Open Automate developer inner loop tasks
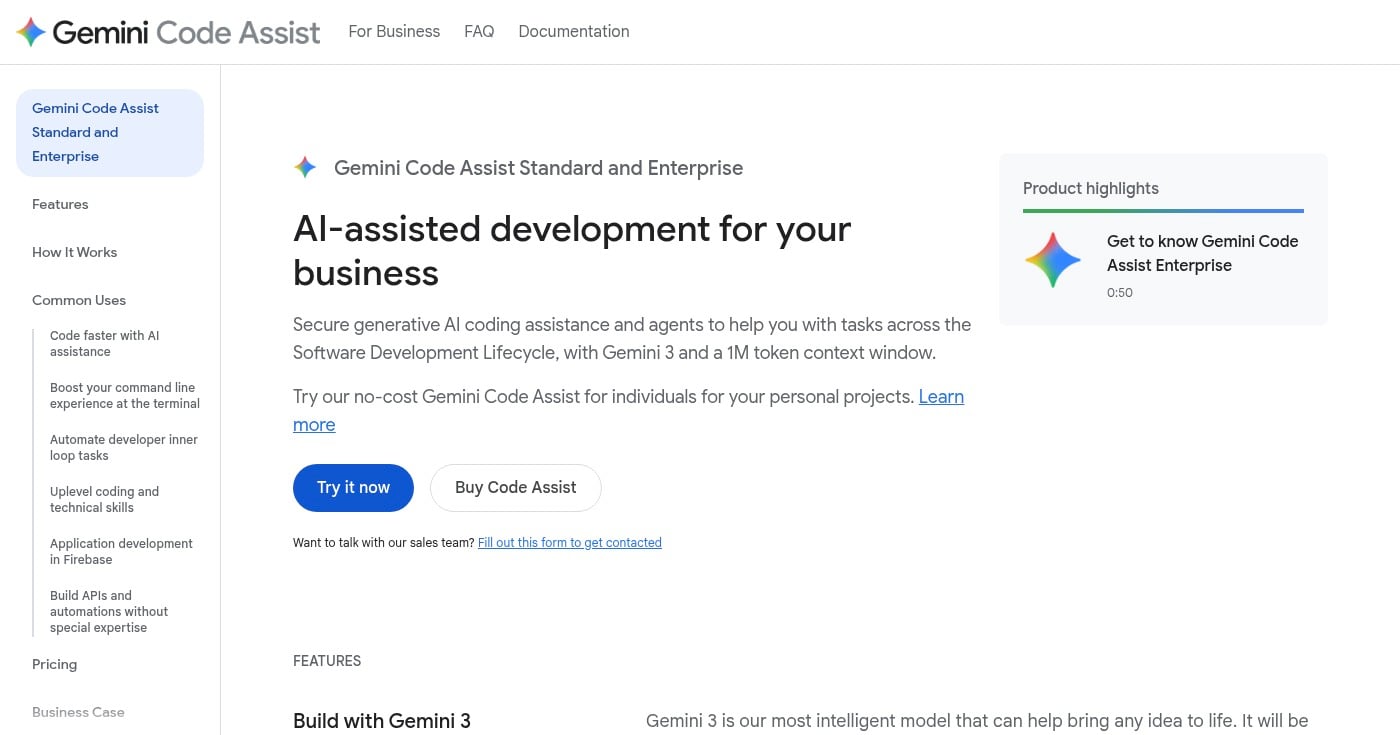This screenshot has width=1400, height=735. click(x=124, y=448)
